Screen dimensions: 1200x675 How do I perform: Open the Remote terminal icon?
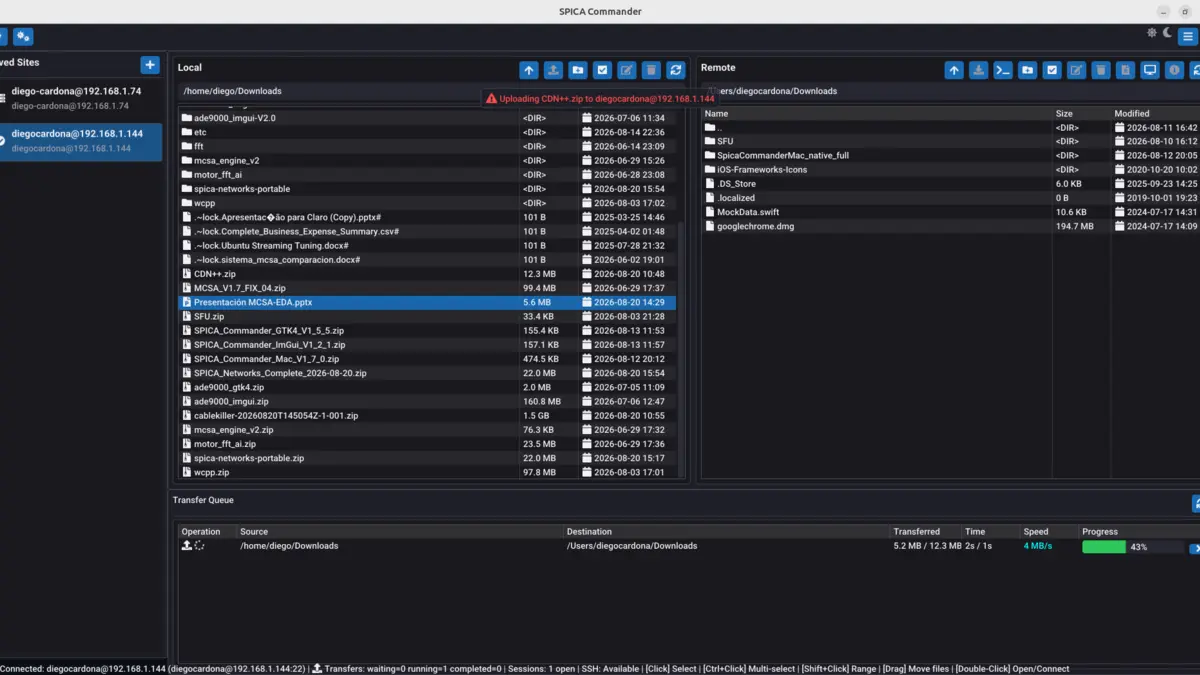(x=1003, y=70)
